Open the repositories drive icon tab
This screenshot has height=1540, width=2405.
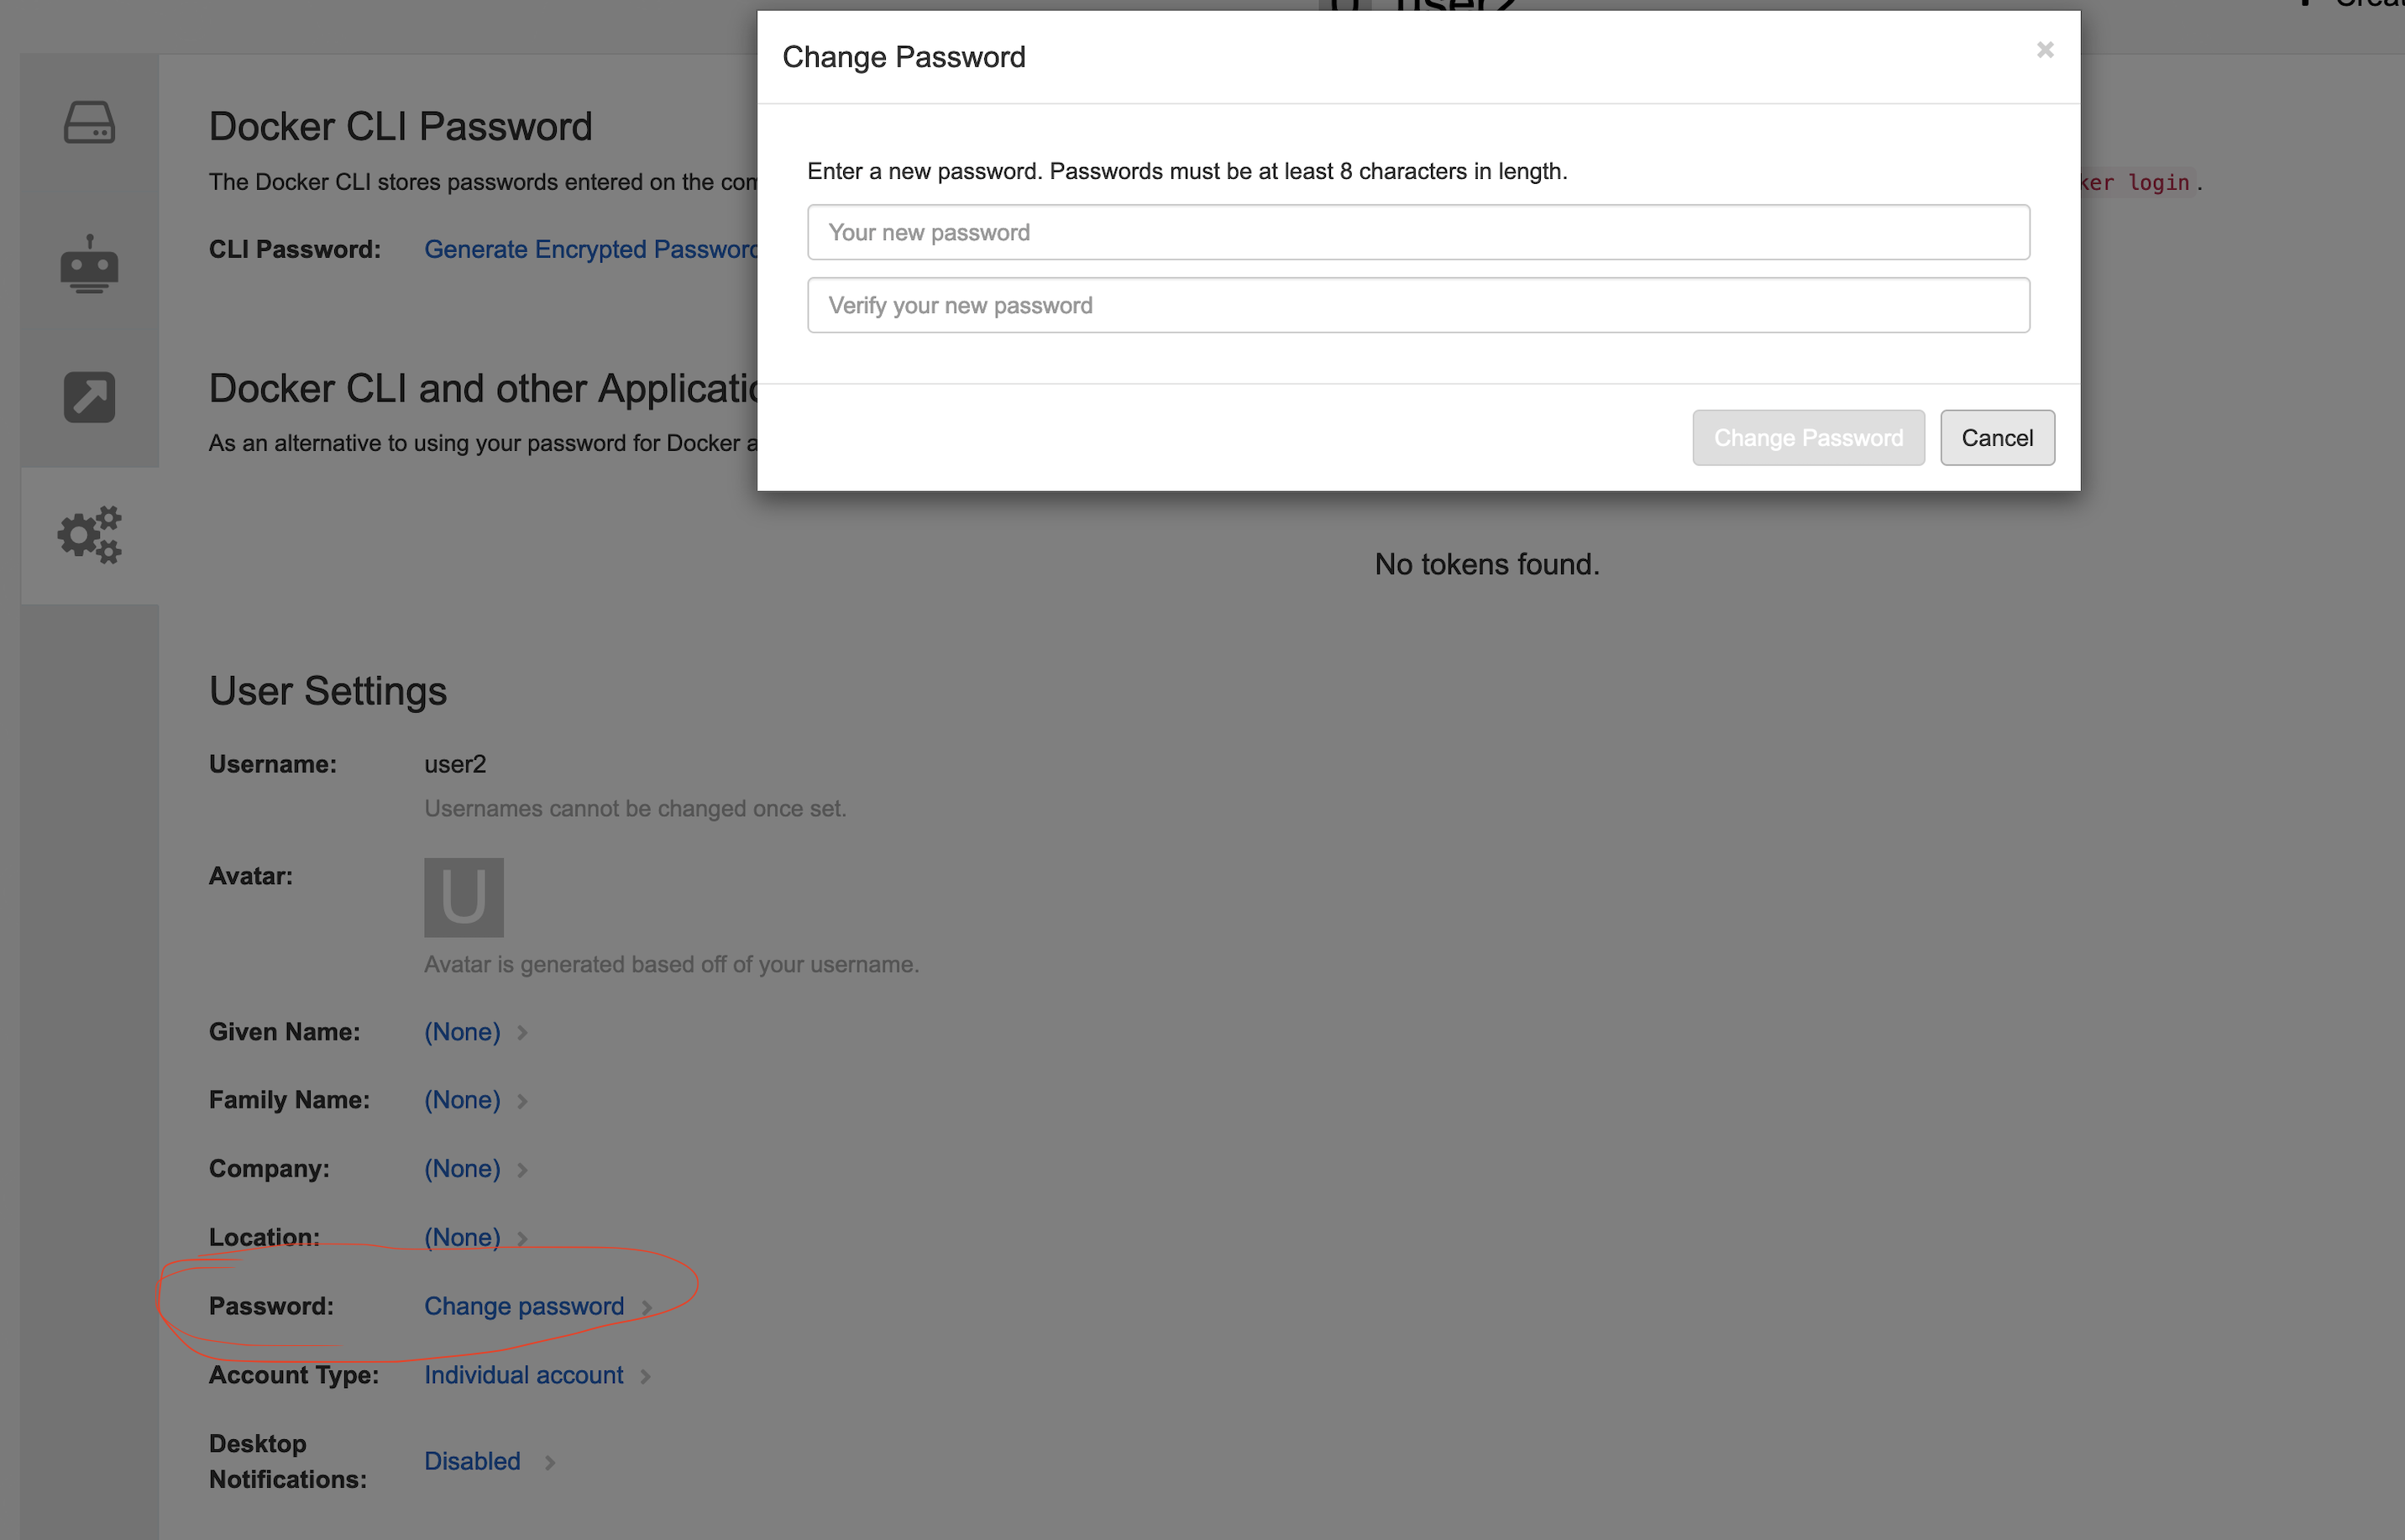coord(89,123)
